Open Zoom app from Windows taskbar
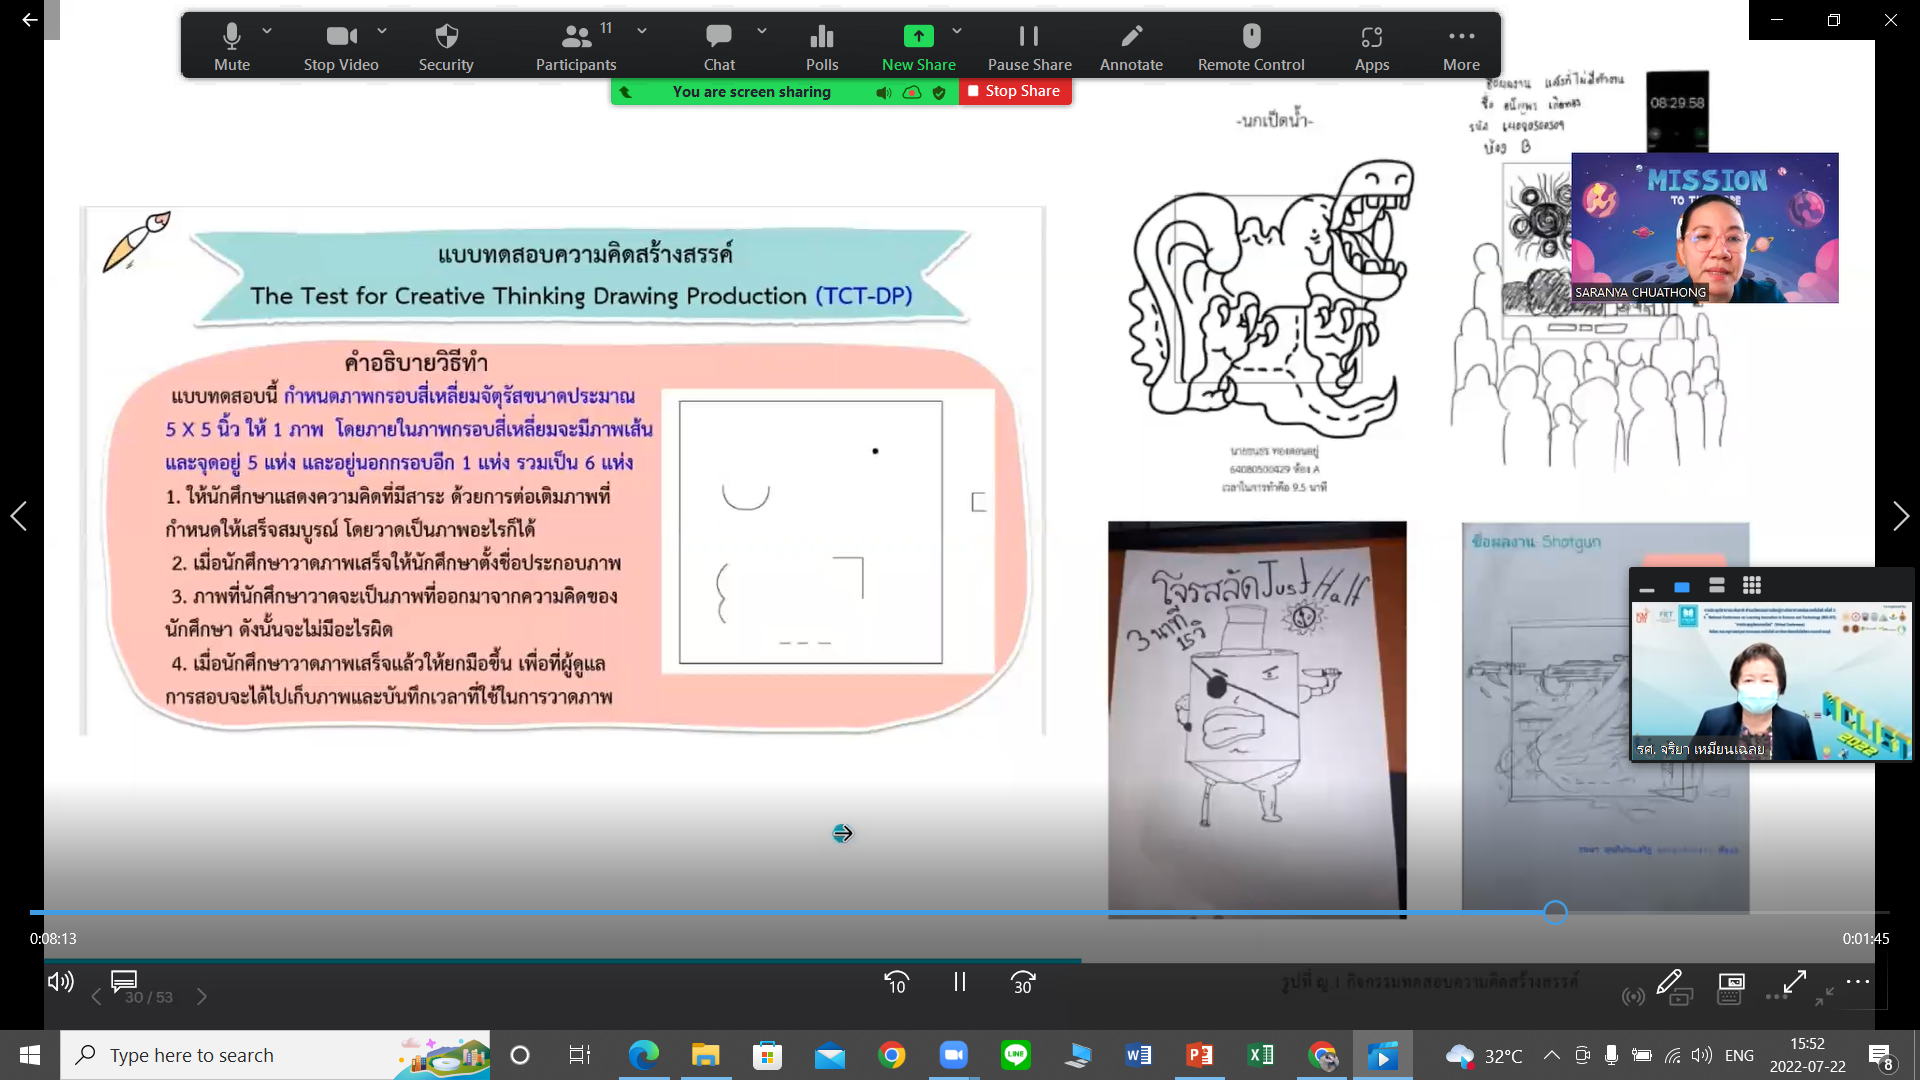Viewport: 1920px width, 1080px height. coord(953,1055)
